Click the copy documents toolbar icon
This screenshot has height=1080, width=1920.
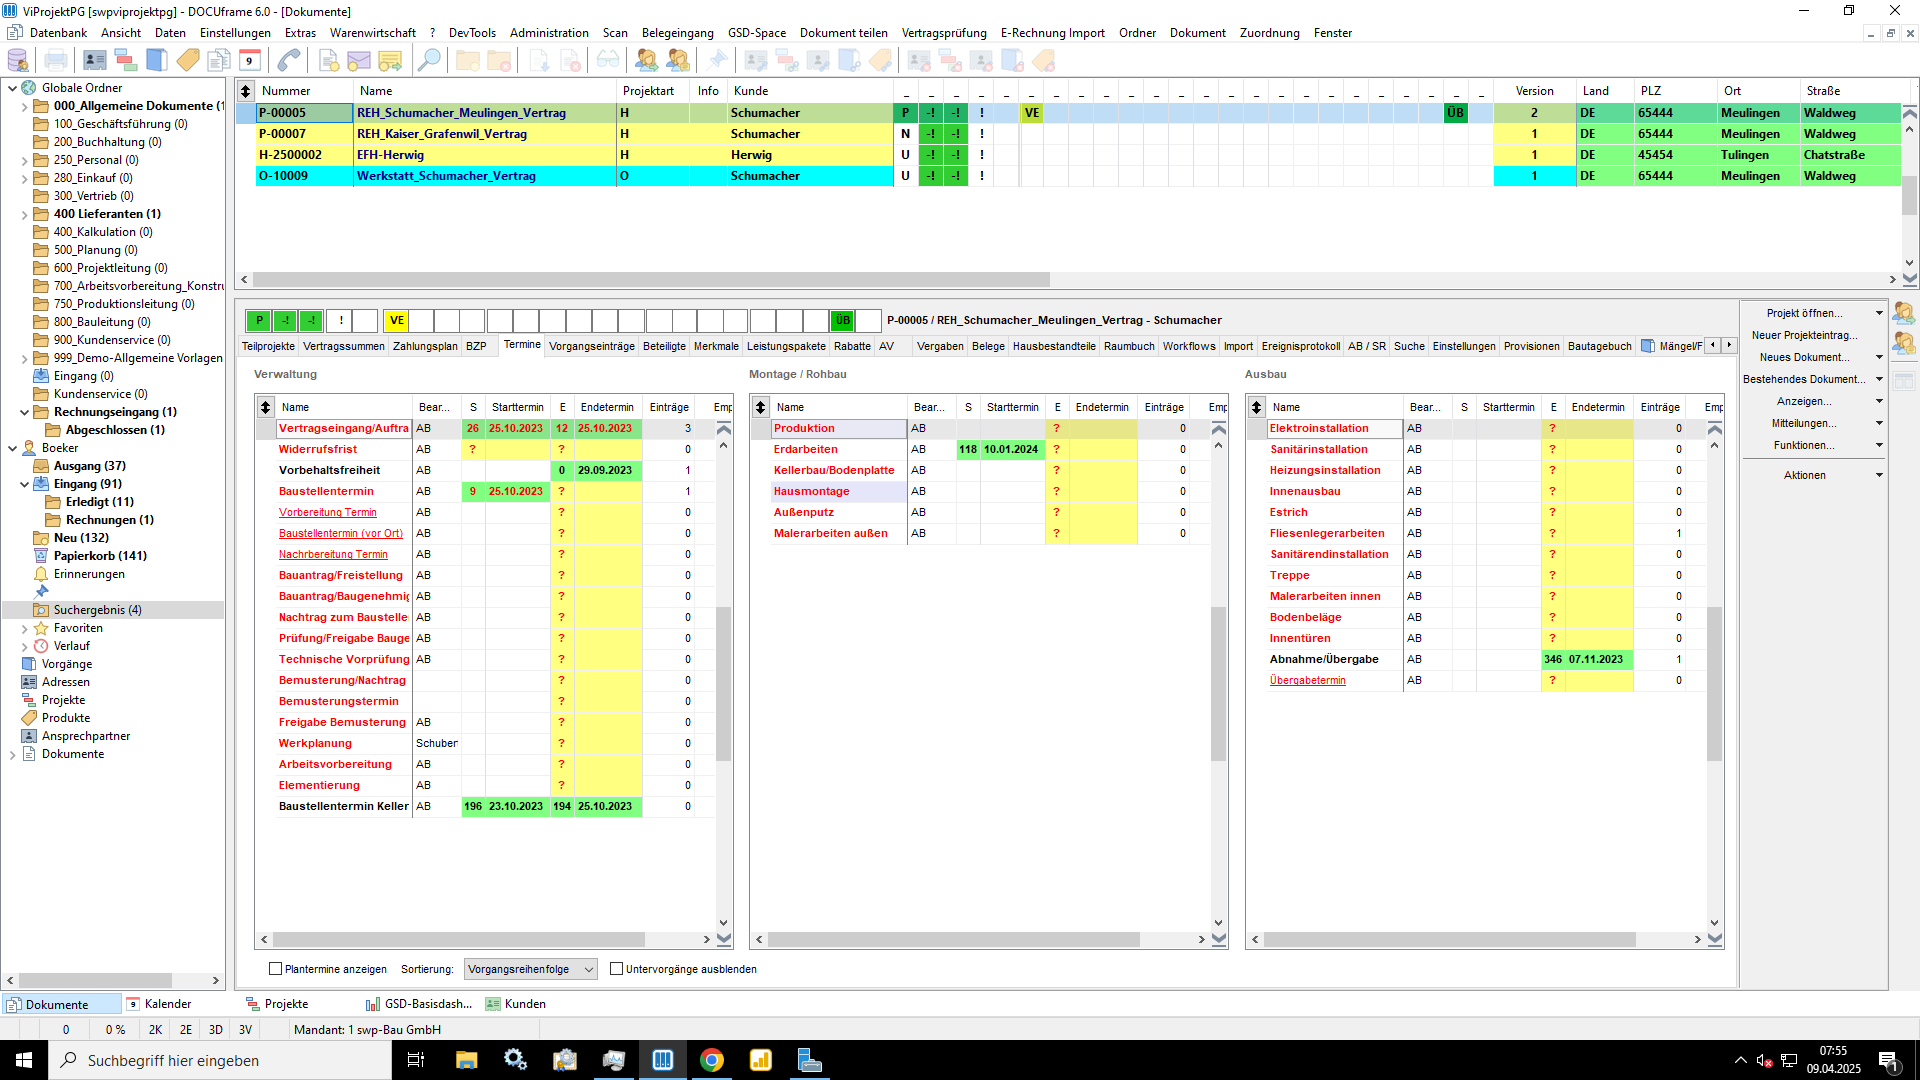(x=219, y=61)
